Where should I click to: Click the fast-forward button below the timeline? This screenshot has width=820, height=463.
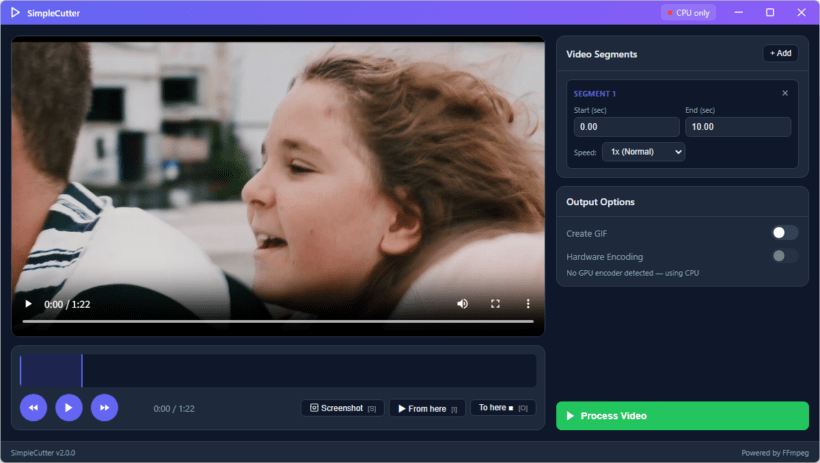104,407
